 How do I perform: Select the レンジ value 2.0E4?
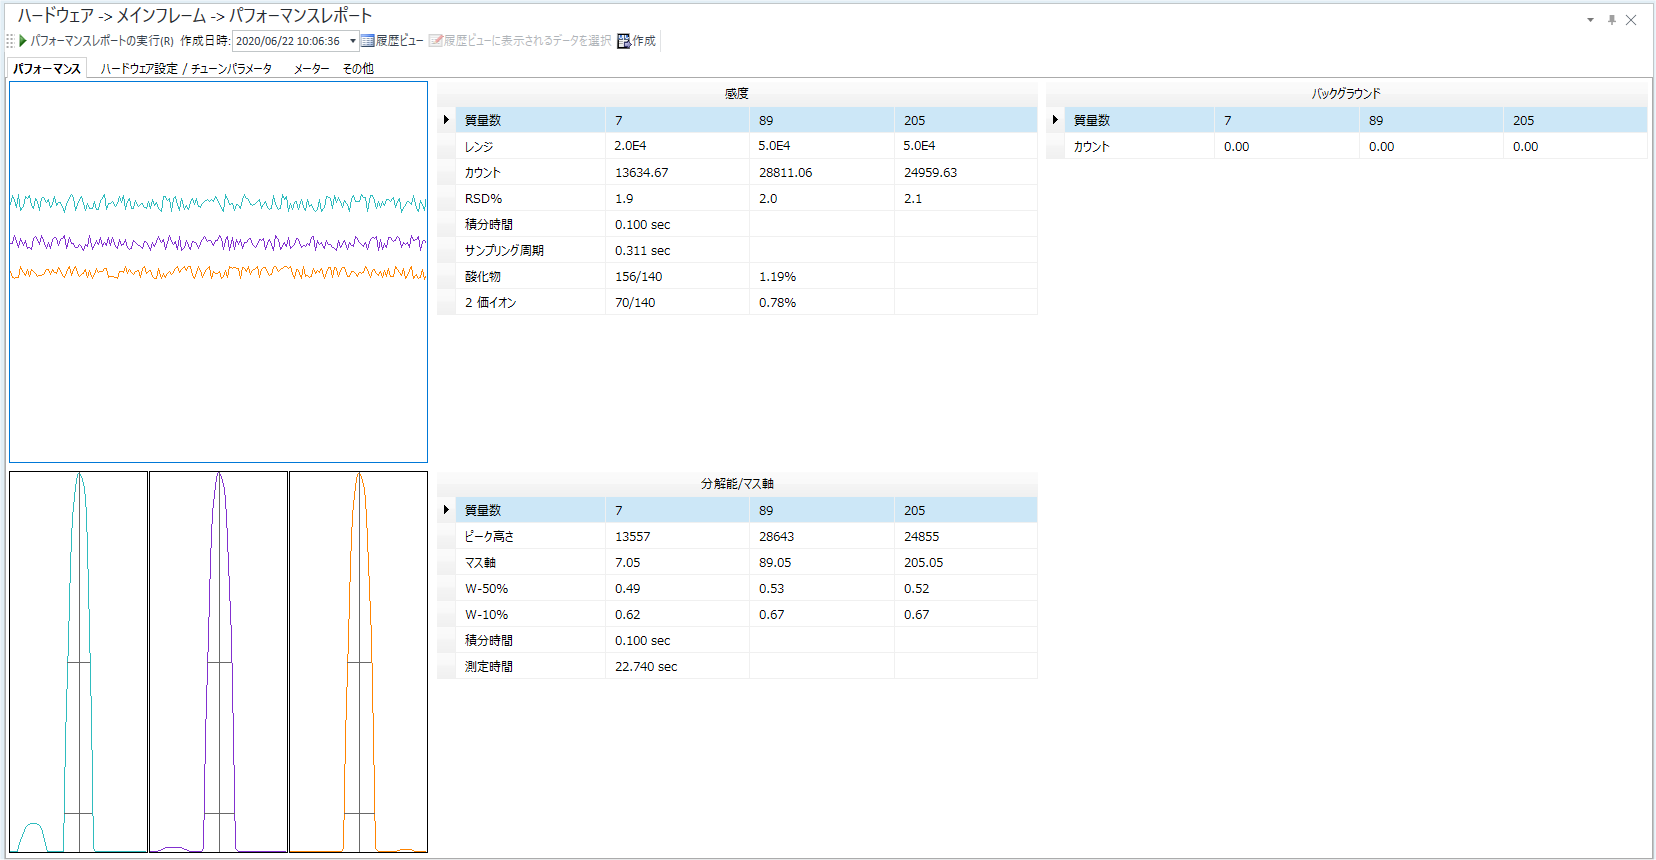(677, 146)
